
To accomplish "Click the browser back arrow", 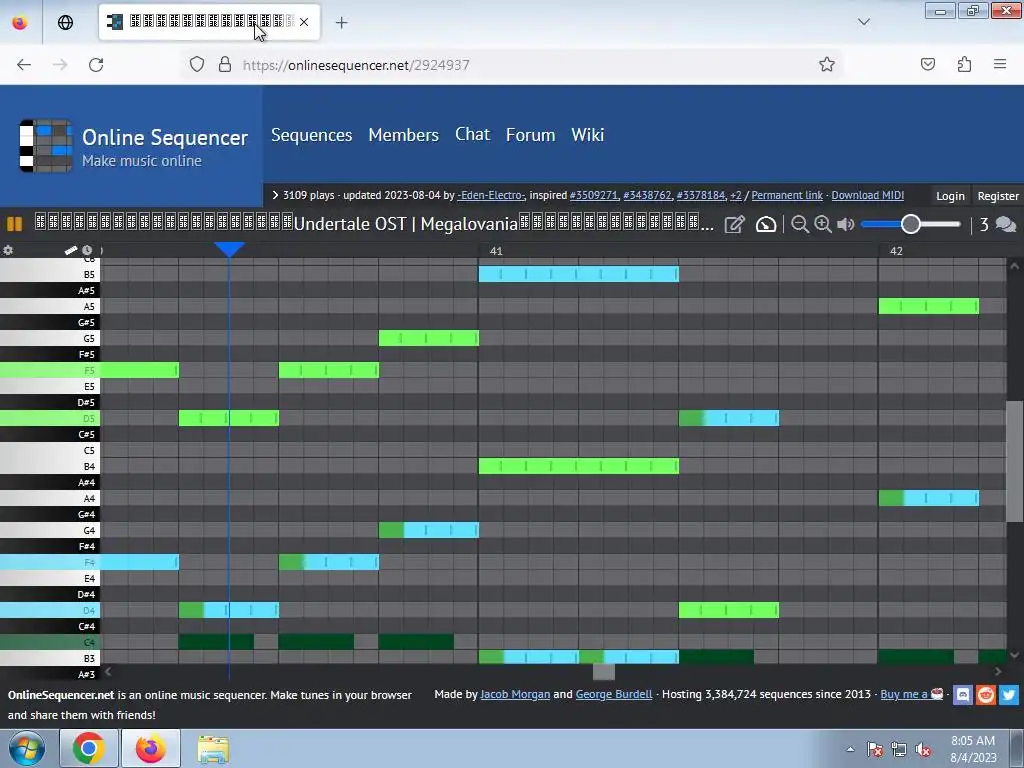I will pos(24,65).
